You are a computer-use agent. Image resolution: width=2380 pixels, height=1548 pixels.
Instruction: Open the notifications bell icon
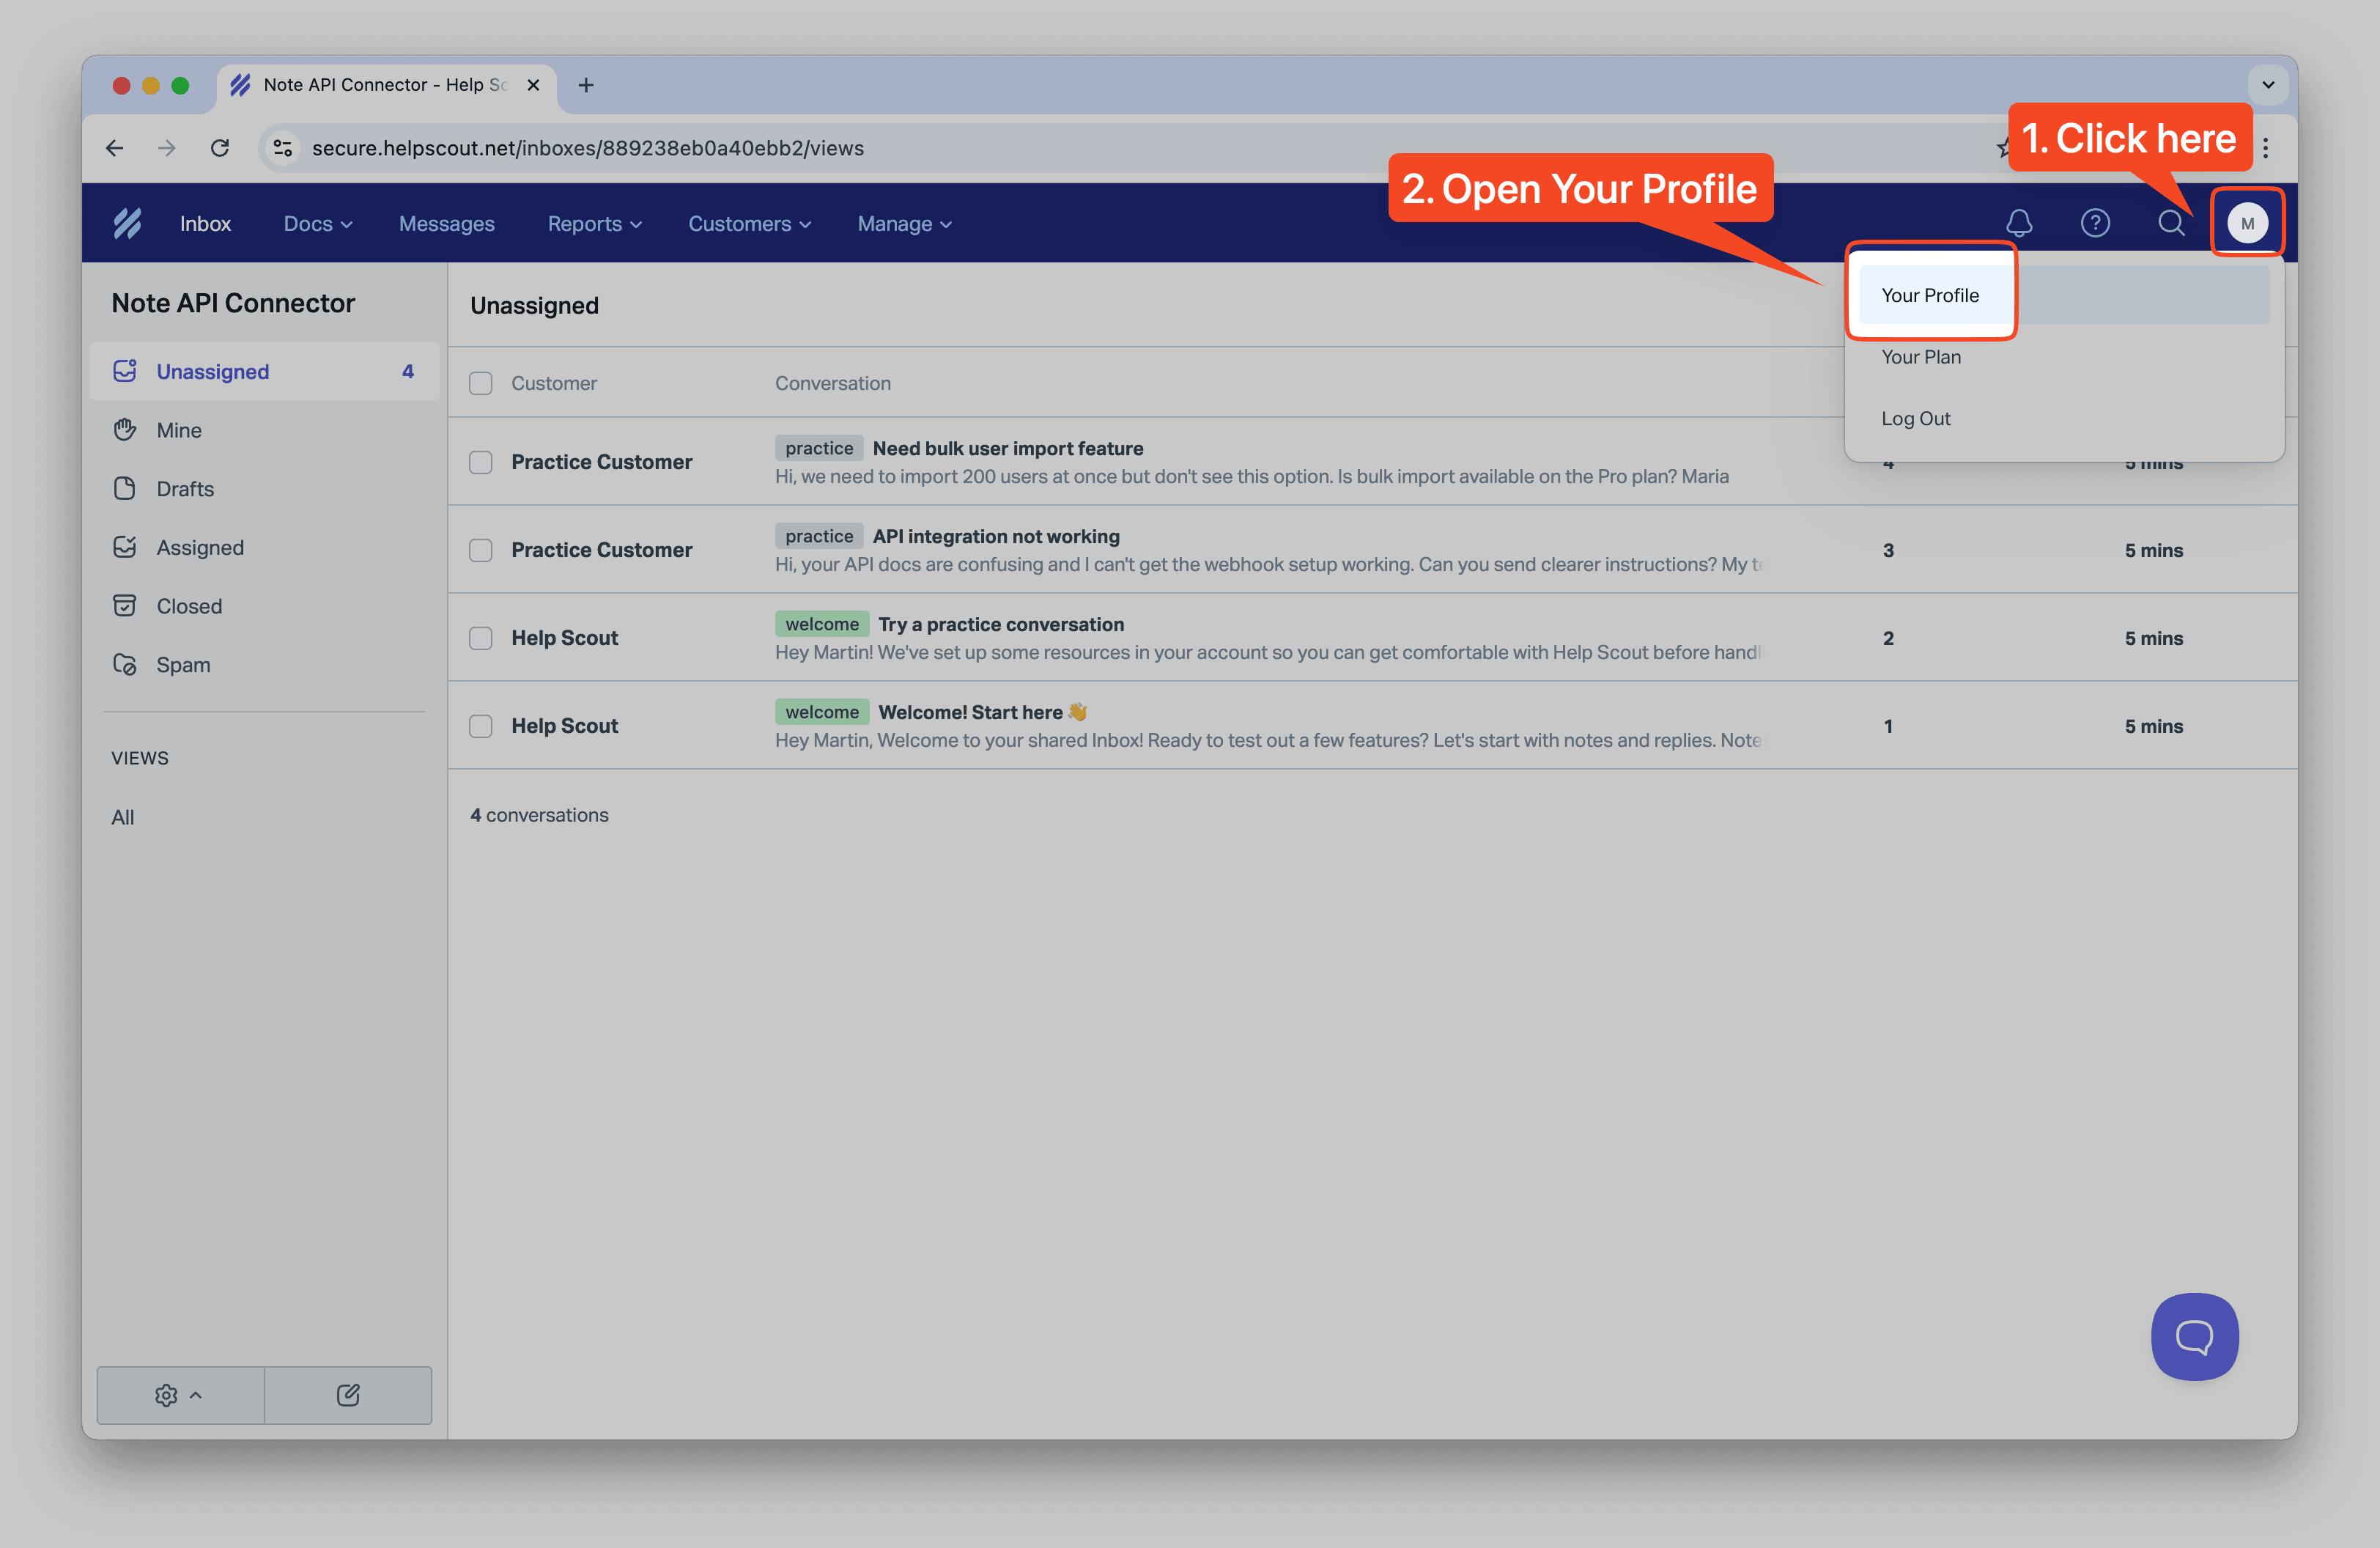click(2019, 223)
